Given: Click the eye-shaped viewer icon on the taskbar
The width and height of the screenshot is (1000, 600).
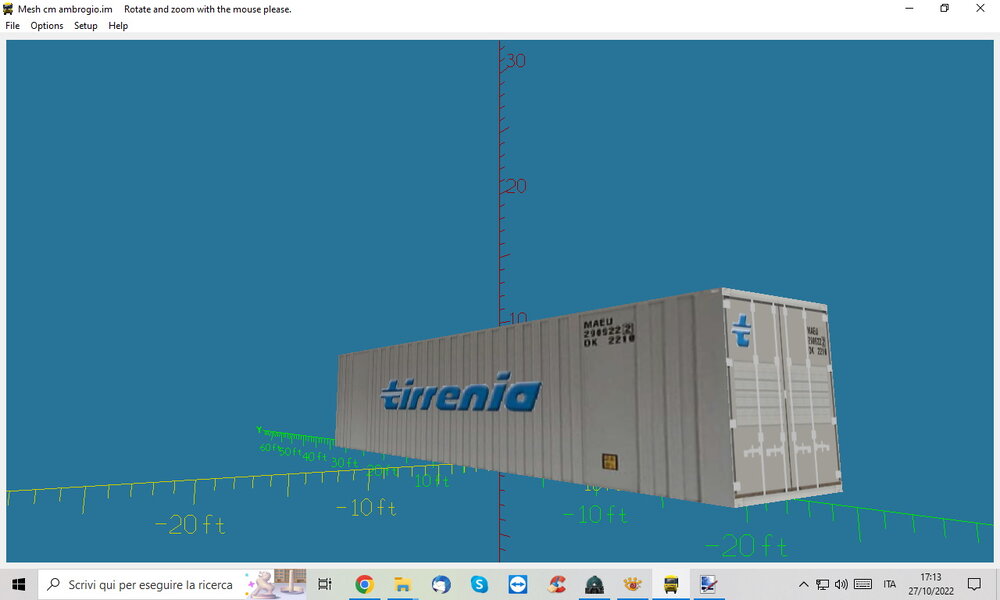Looking at the screenshot, I should pos(632,584).
